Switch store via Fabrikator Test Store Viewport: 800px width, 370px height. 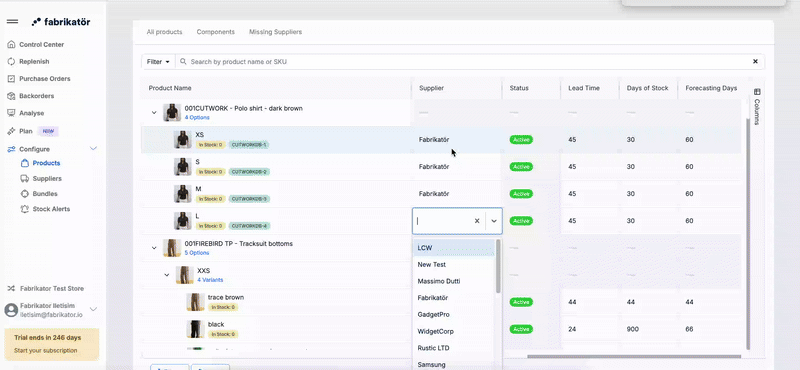click(x=52, y=288)
